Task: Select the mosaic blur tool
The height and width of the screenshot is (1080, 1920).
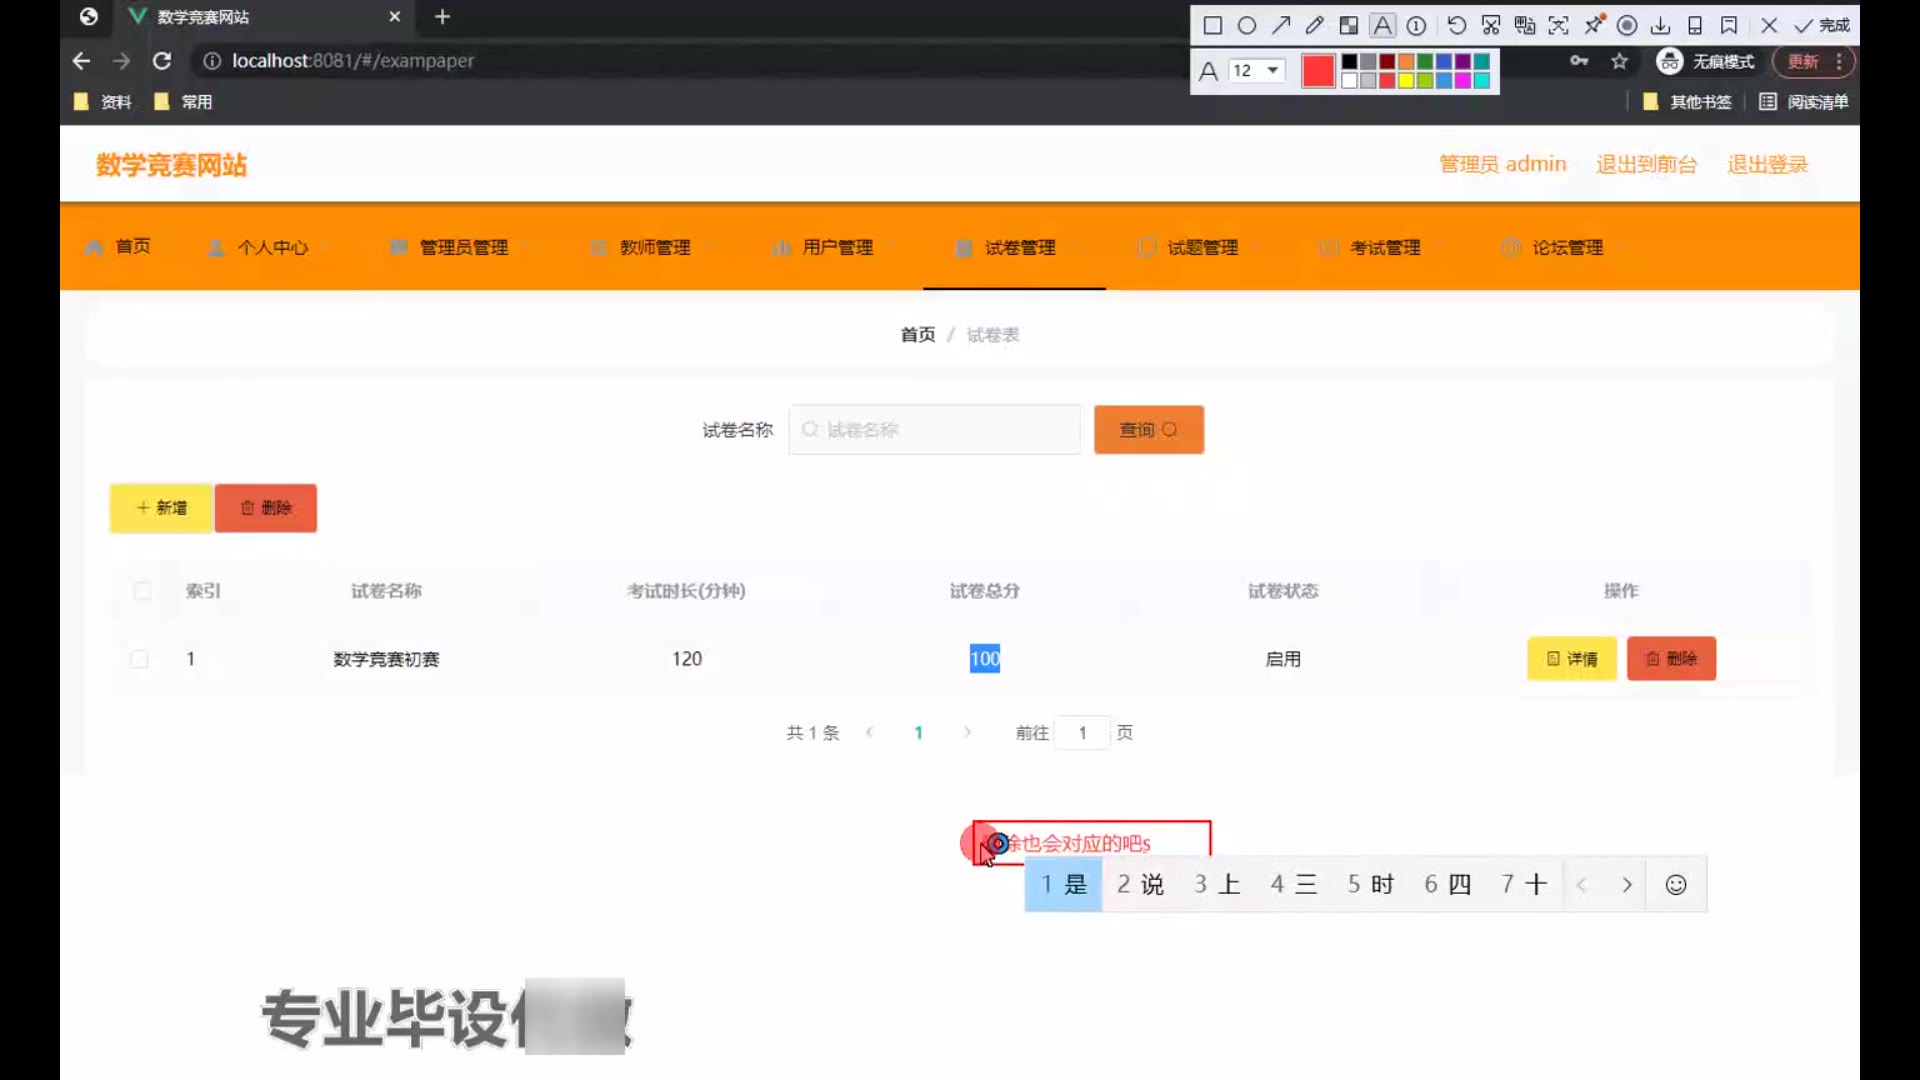Action: tap(1349, 26)
